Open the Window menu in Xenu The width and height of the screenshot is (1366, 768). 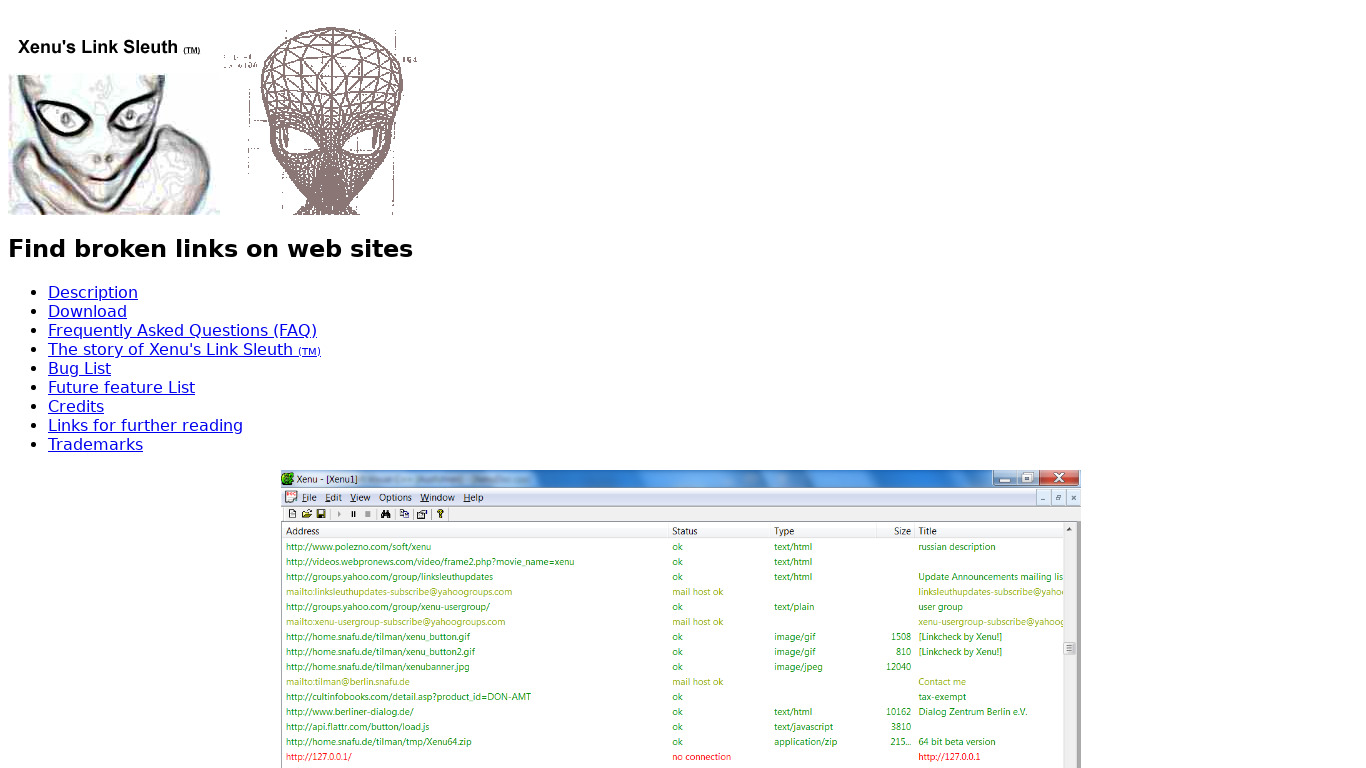[437, 498]
